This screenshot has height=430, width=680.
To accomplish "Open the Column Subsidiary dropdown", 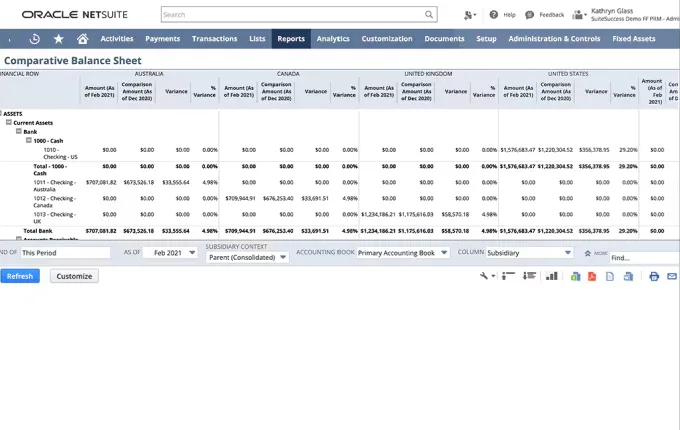I will click(x=529, y=253).
